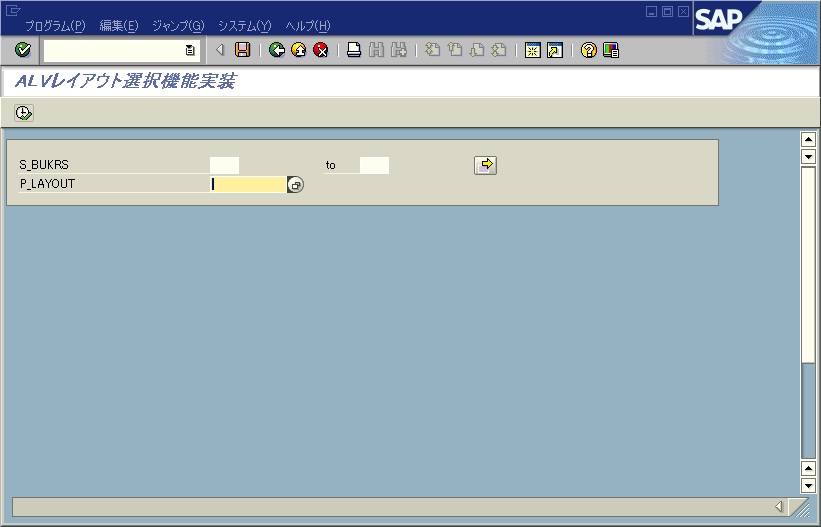Click the Print icon
Image resolution: width=821 pixels, height=527 pixels.
pos(354,50)
